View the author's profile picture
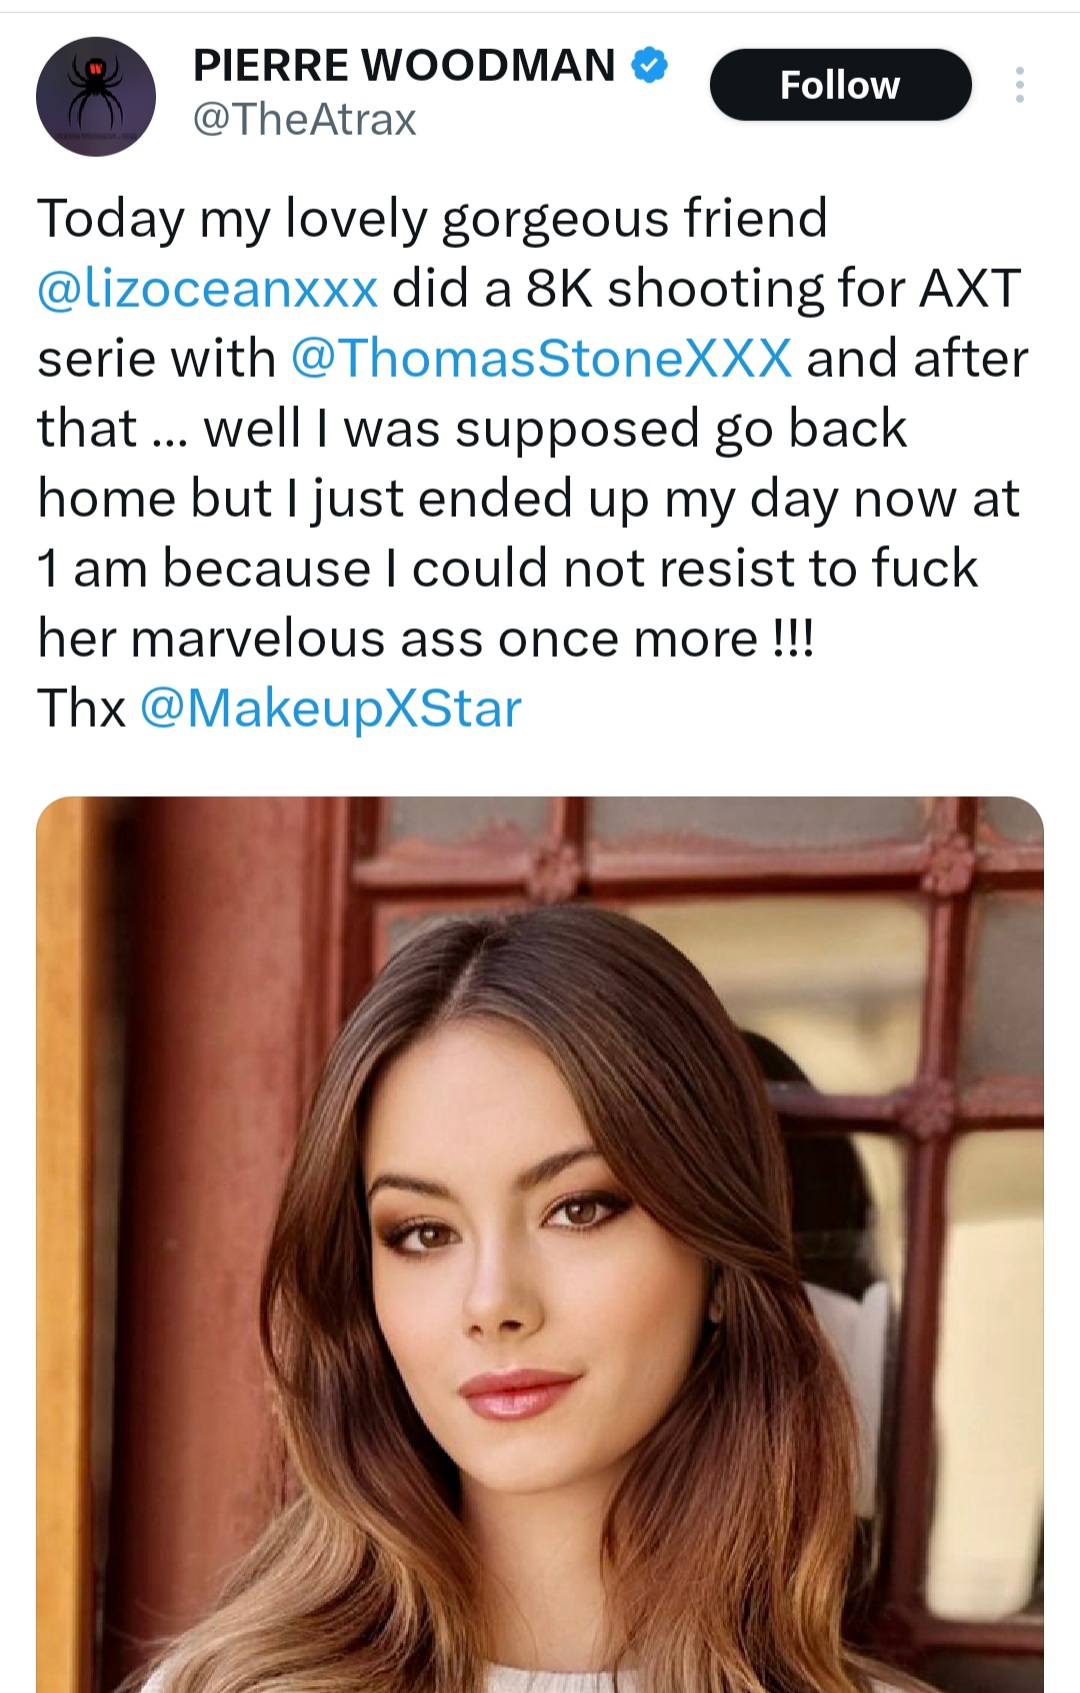The image size is (1080, 1693). pyautogui.click(x=96, y=96)
